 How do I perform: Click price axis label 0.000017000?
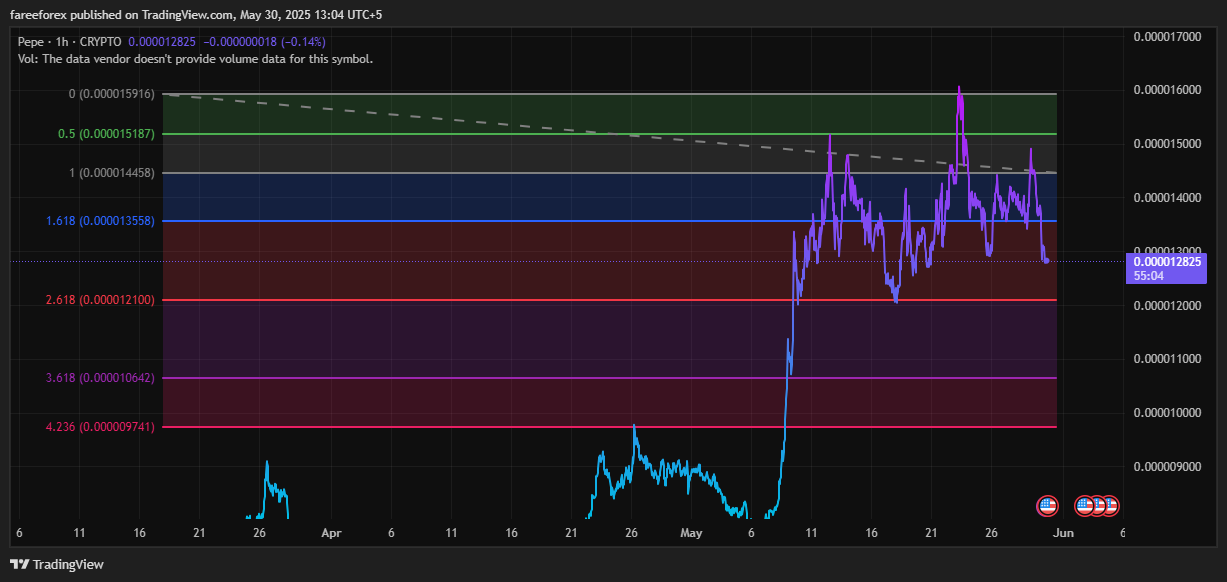(1166, 36)
